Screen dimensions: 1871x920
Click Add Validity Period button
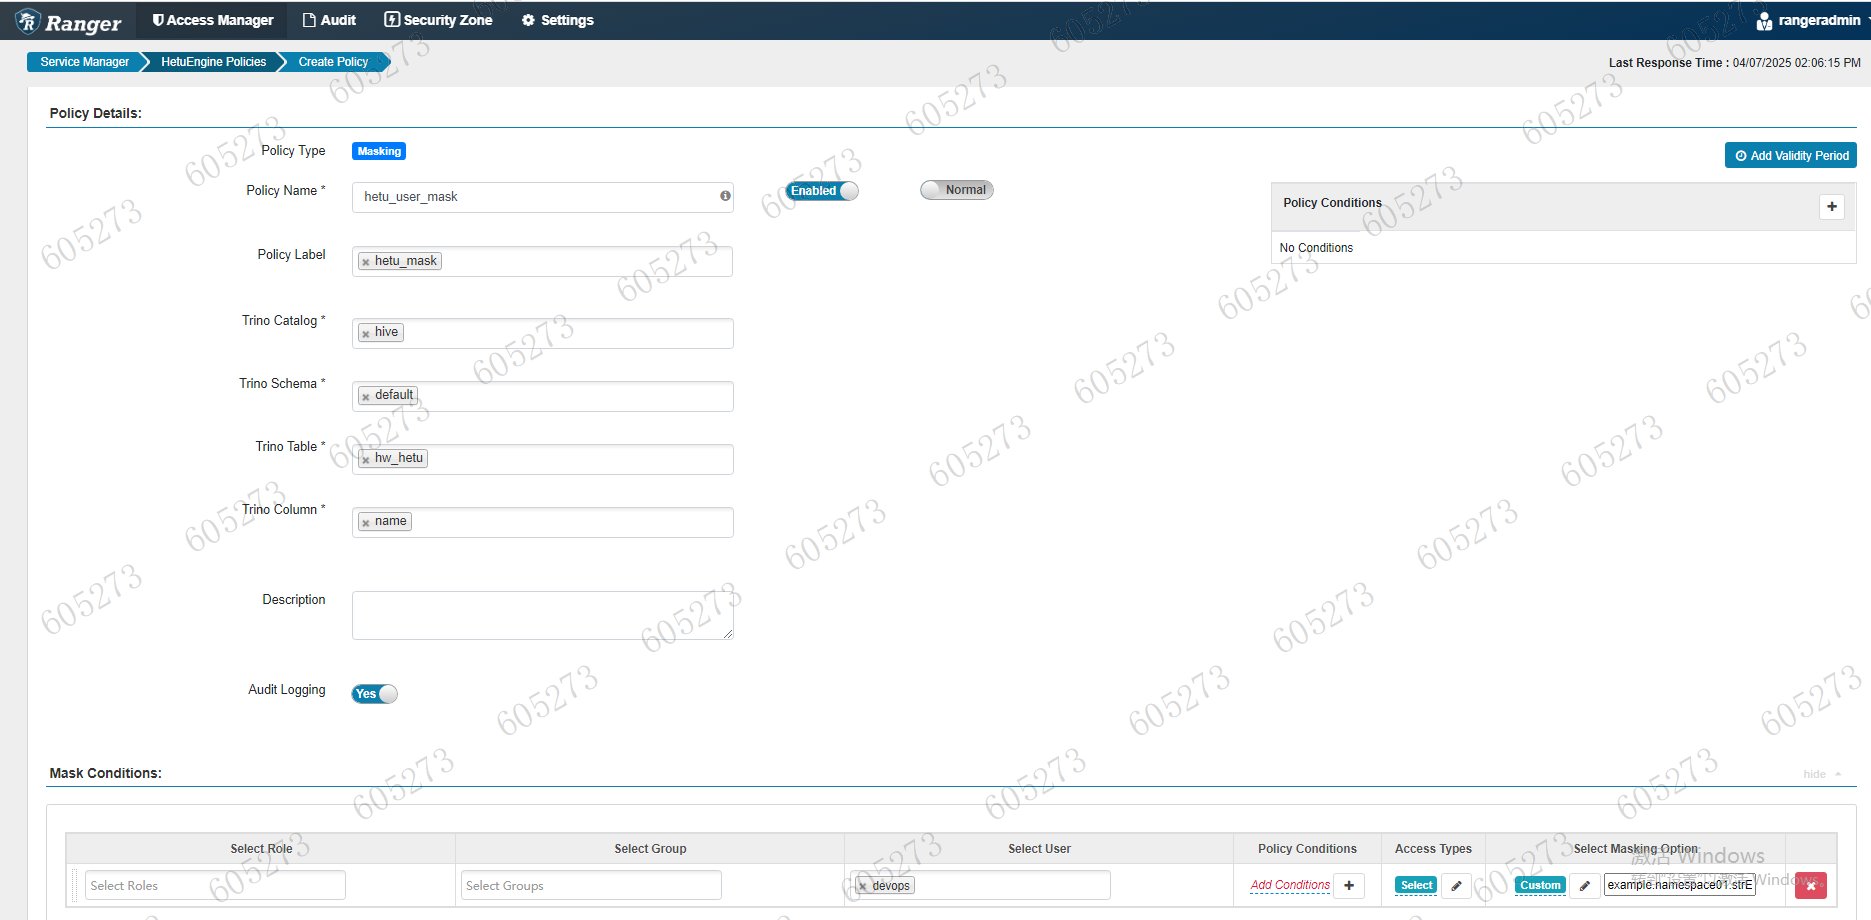[x=1790, y=156]
